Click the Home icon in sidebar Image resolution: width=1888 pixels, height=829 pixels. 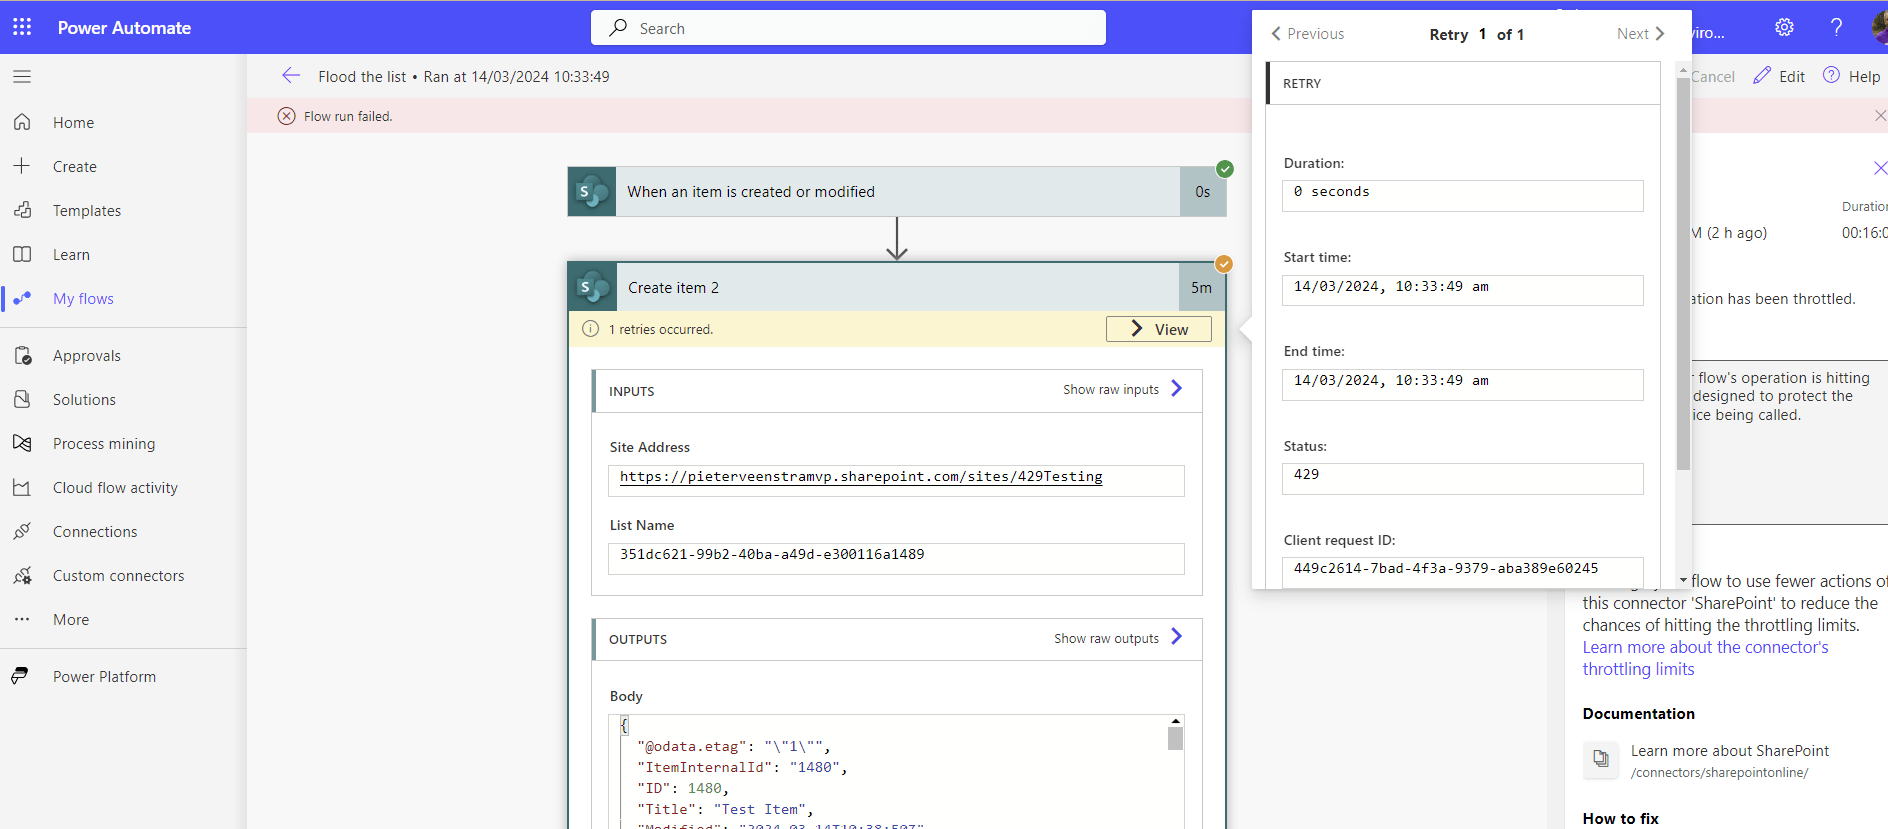point(22,122)
